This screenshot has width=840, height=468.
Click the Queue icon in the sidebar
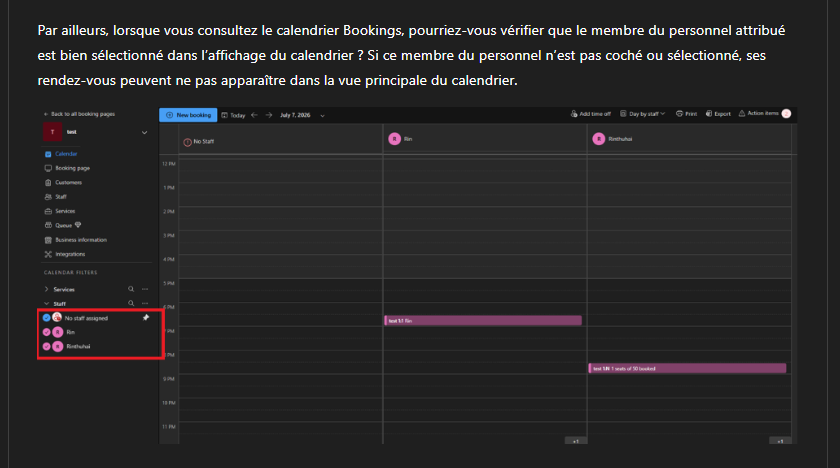48,225
